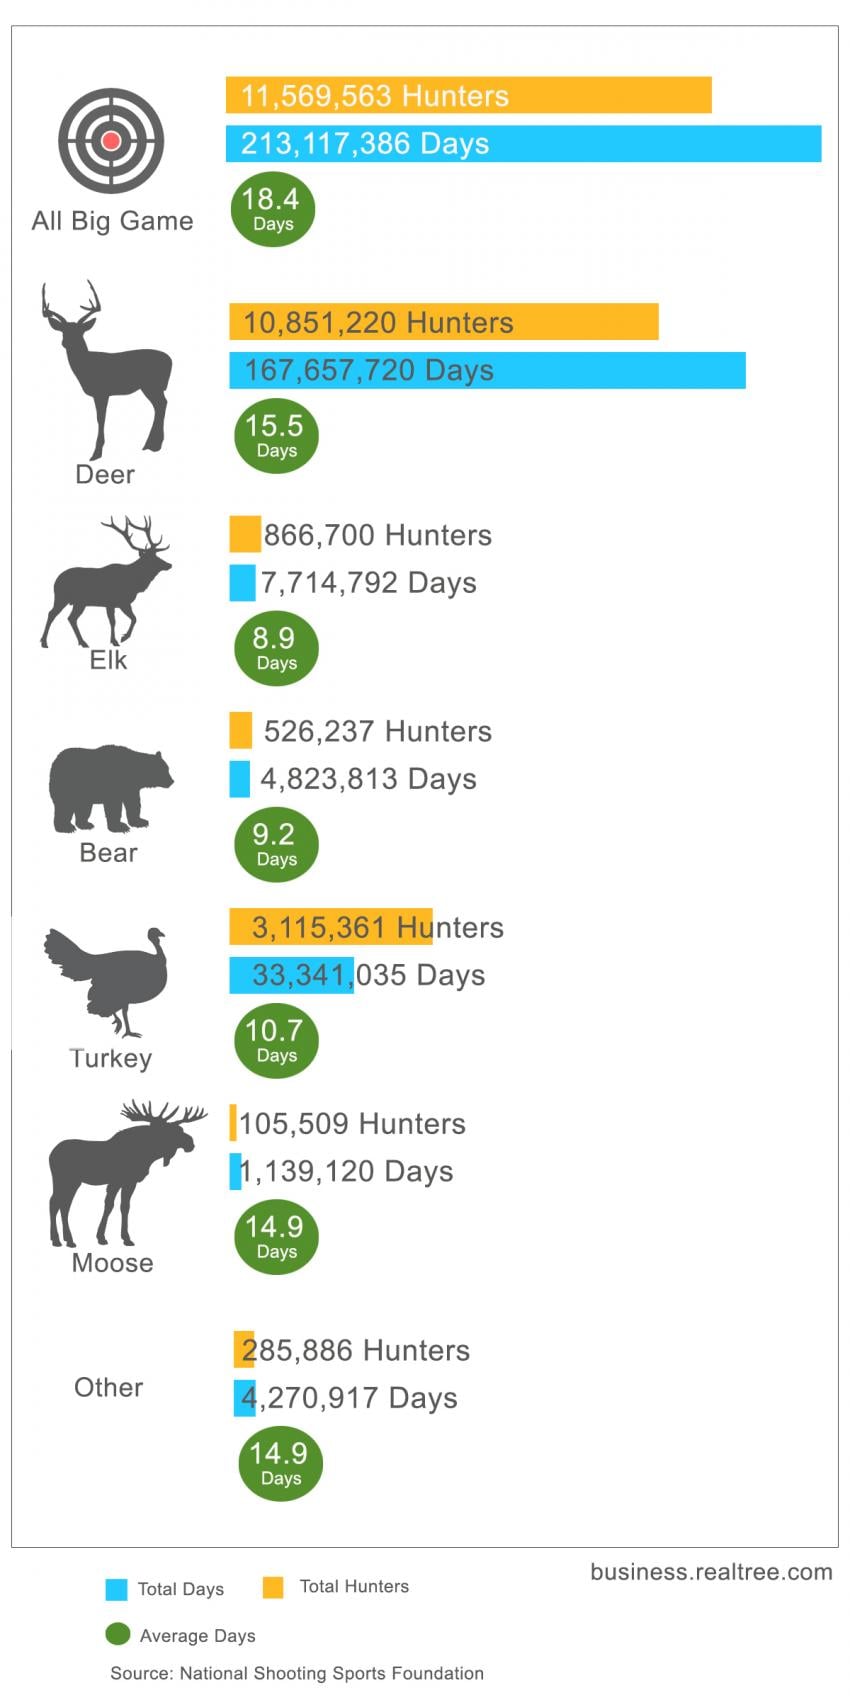This screenshot has width=850, height=1700.
Task: Click the blue Total Days legend swatch
Action: [x=116, y=1589]
